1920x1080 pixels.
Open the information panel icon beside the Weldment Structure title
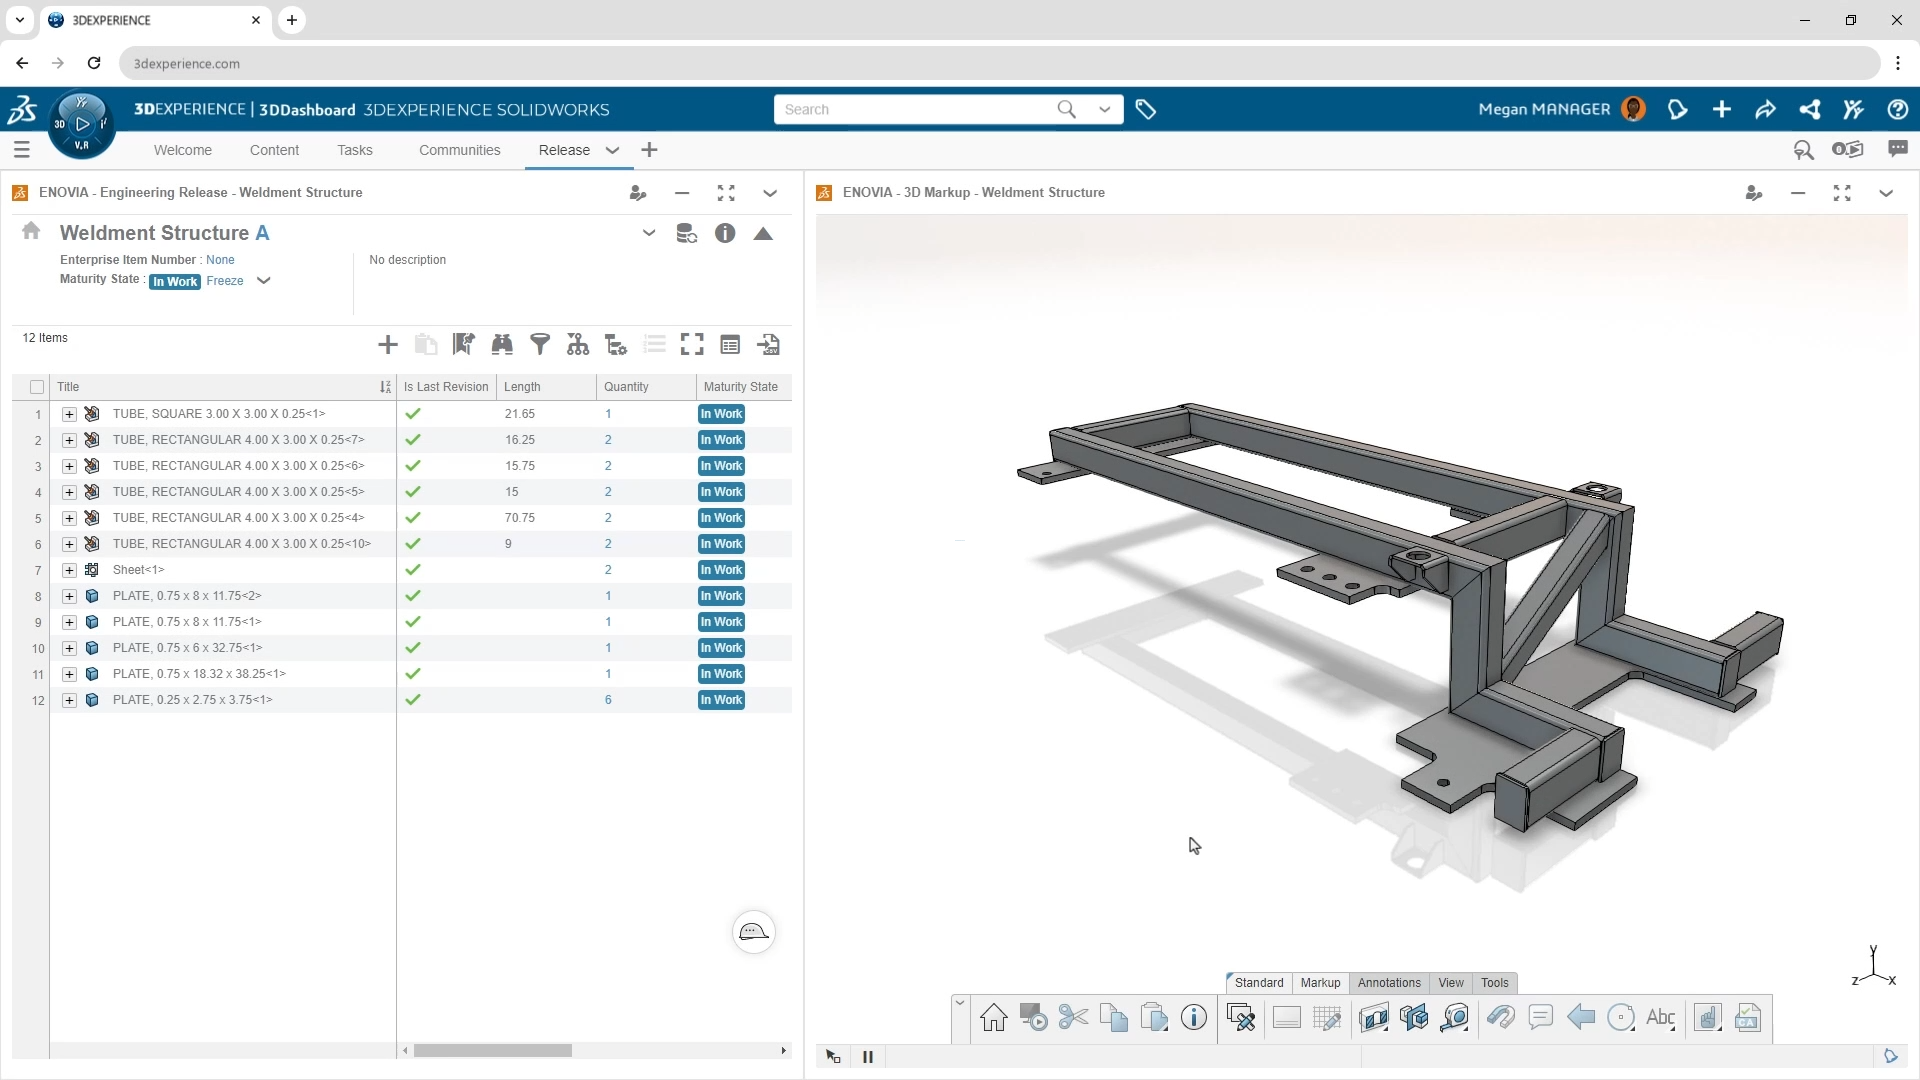tap(725, 234)
